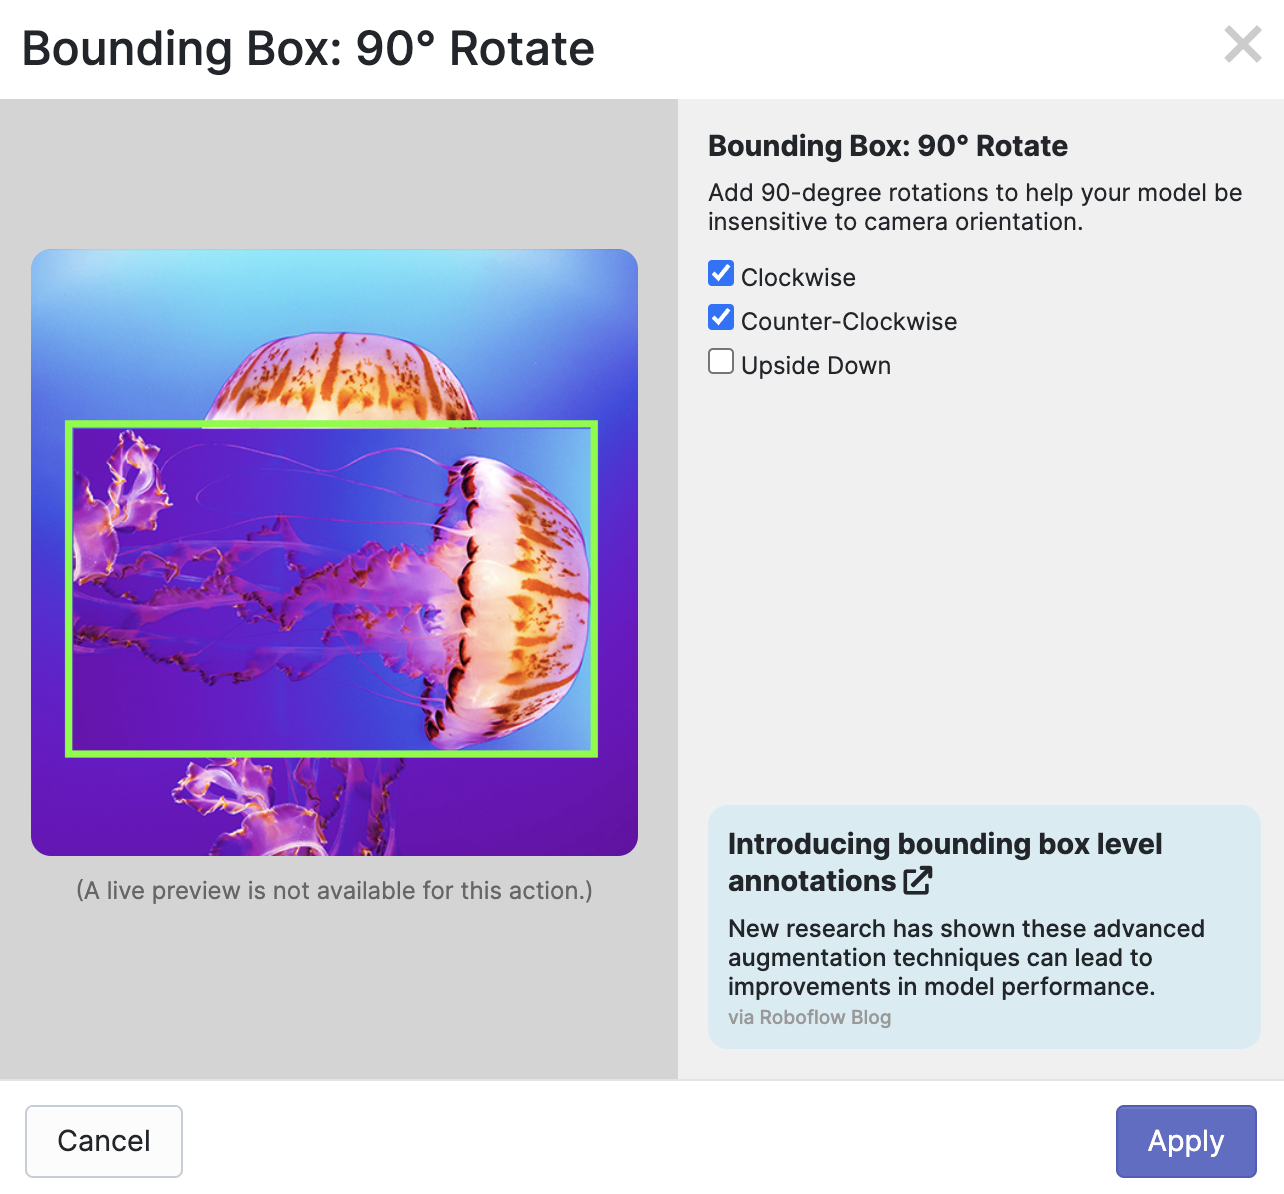This screenshot has width=1284, height=1194.
Task: Enable the Upside Down checkbox
Action: [x=721, y=362]
